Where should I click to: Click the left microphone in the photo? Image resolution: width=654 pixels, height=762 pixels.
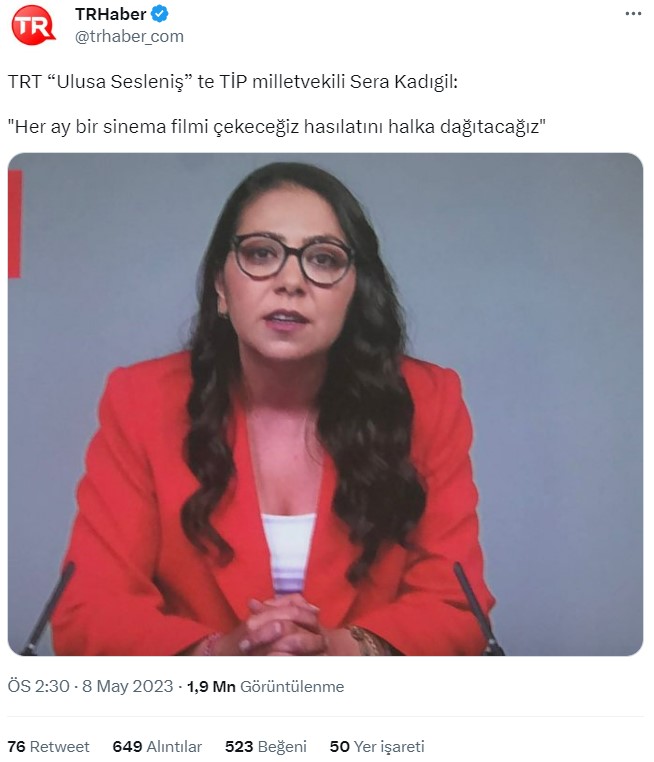(x=48, y=610)
